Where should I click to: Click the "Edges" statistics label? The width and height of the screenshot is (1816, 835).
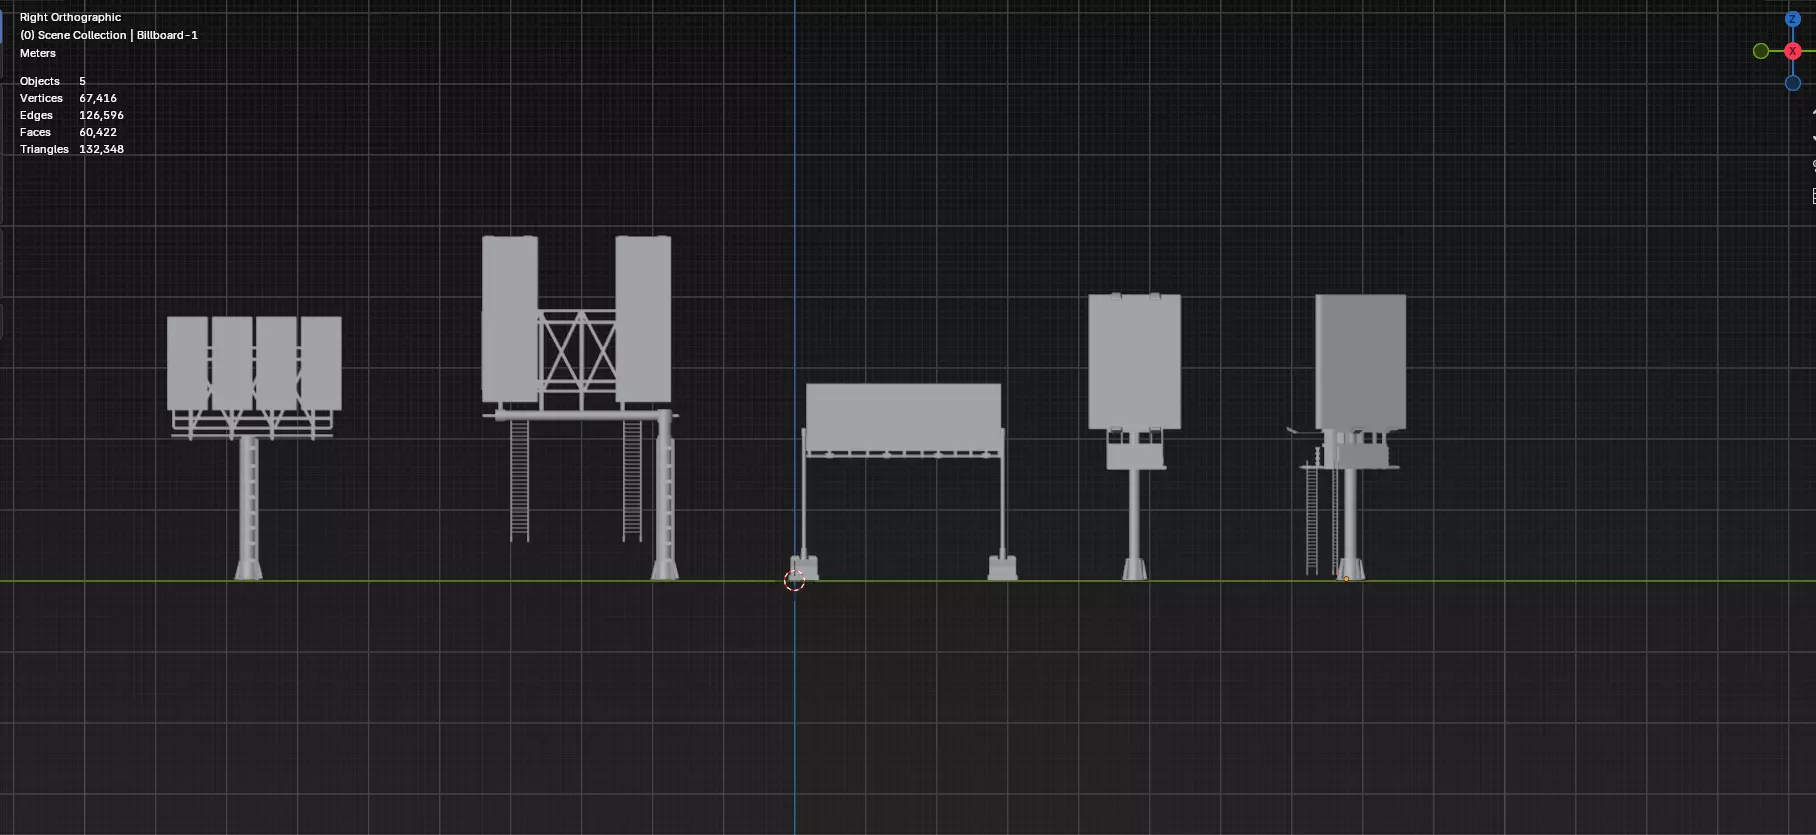tap(36, 115)
